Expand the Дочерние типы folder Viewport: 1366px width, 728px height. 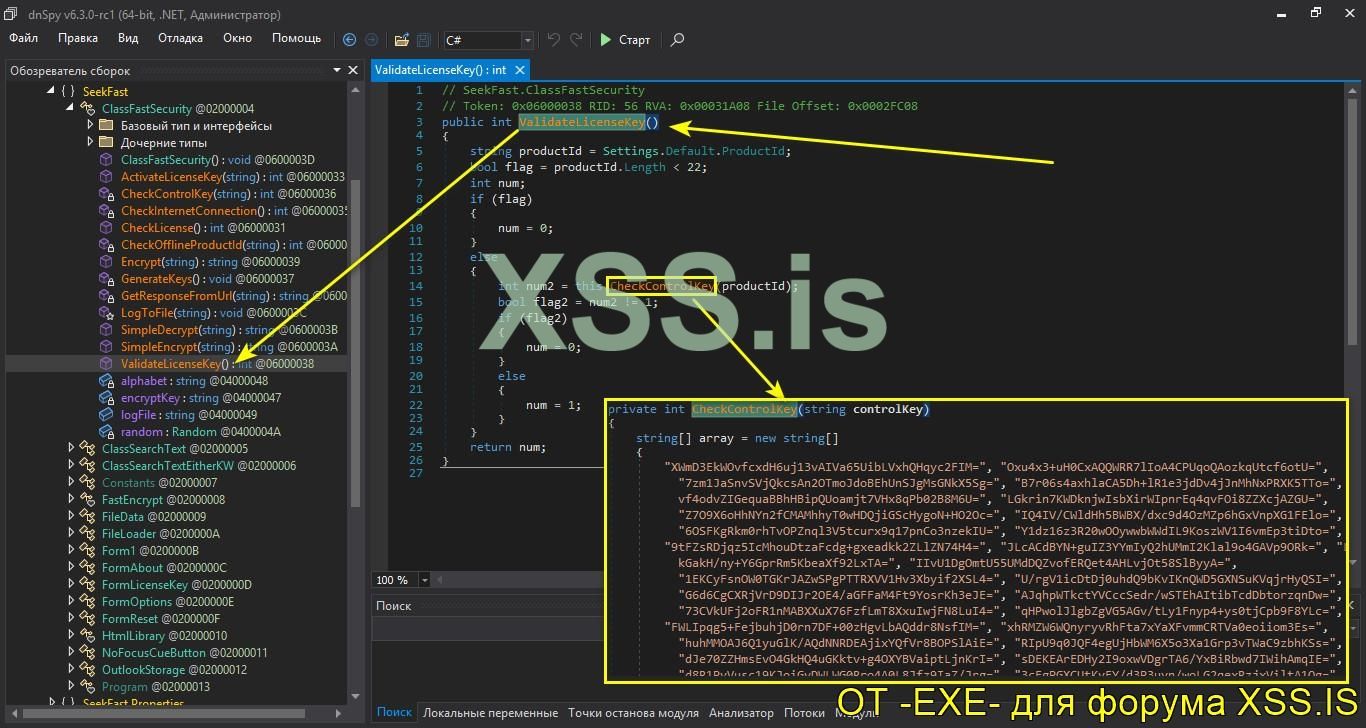pyautogui.click(x=90, y=143)
